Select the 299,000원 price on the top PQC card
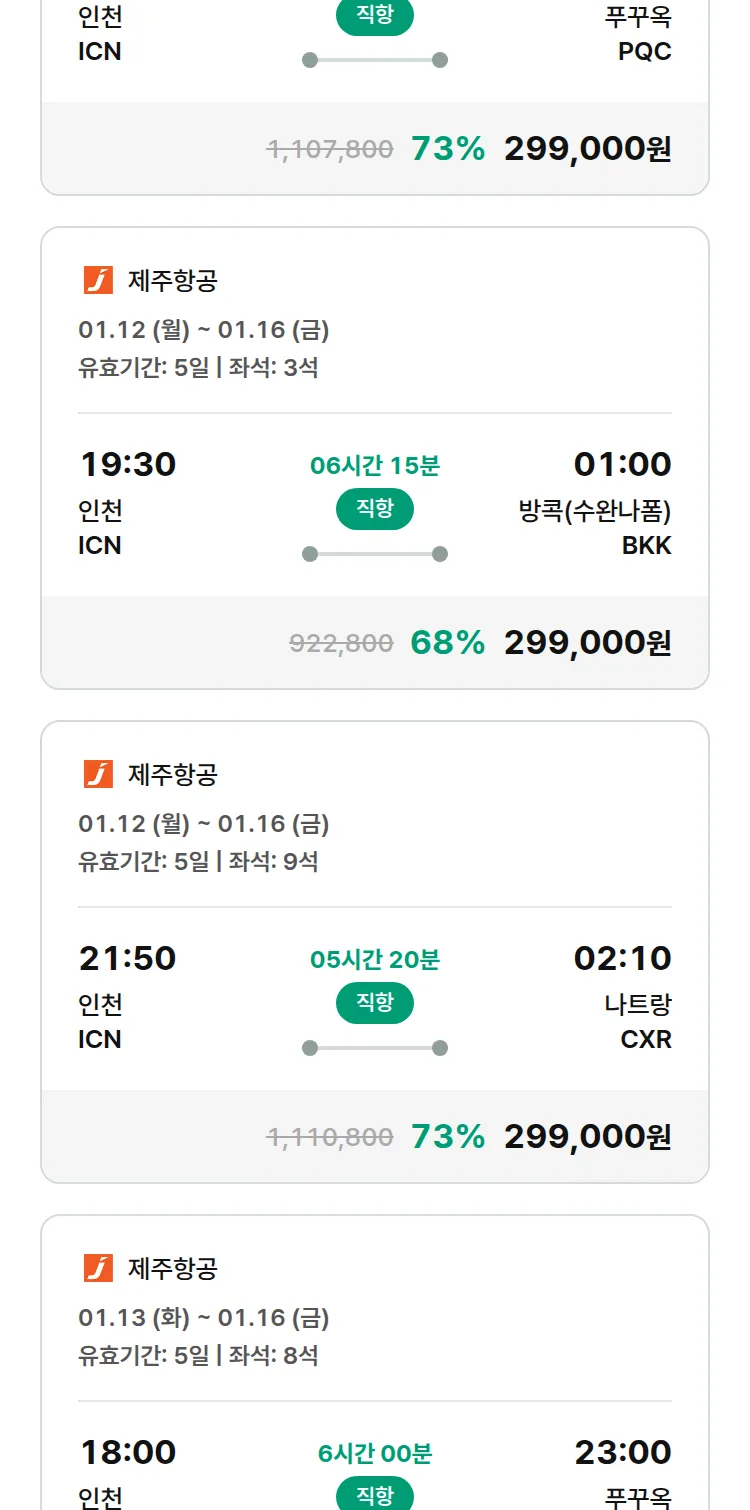The width and height of the screenshot is (750, 1510). [587, 149]
